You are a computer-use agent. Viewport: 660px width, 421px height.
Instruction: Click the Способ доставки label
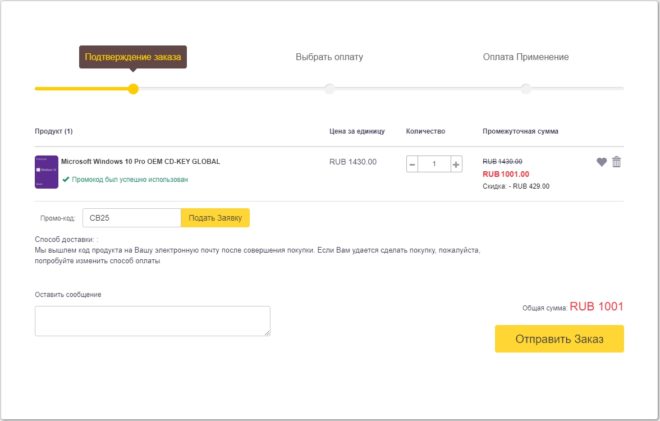click(65, 240)
